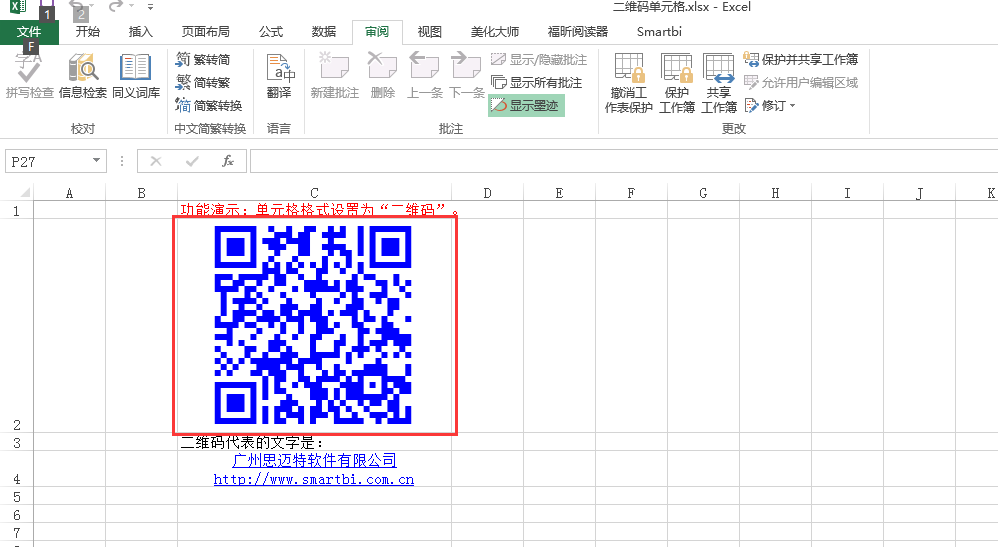Toggle Show All Comments (显示所有批注)

coord(537,82)
